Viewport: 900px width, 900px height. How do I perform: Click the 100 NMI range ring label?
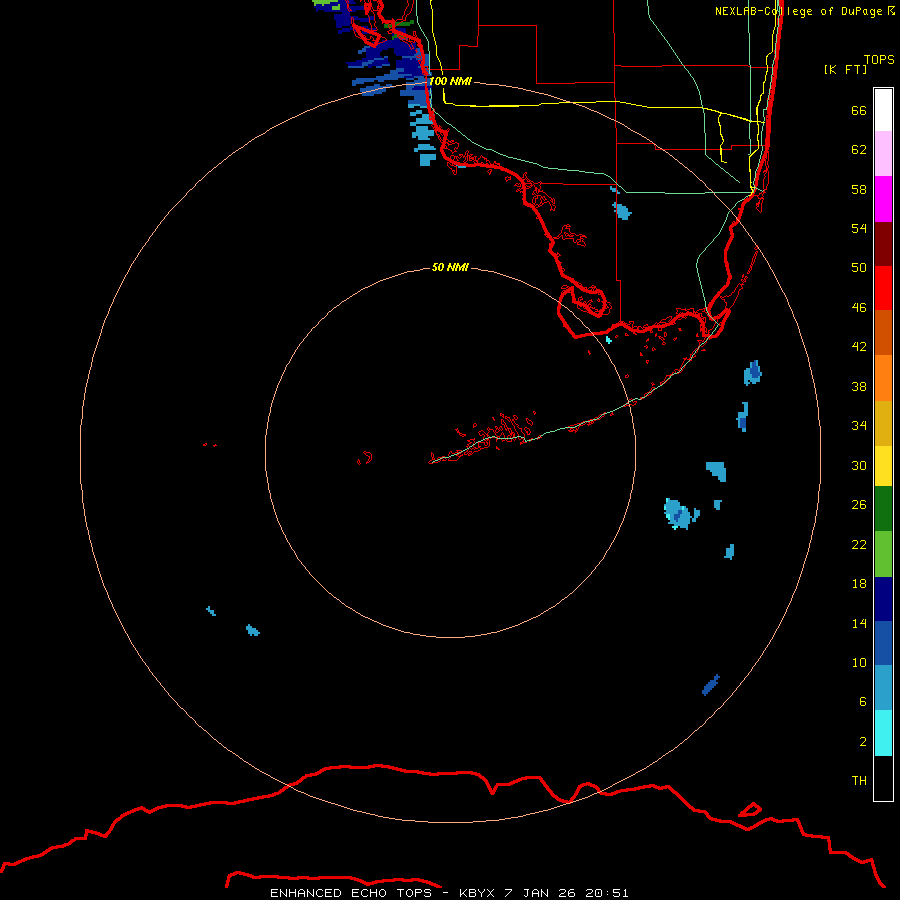point(450,81)
